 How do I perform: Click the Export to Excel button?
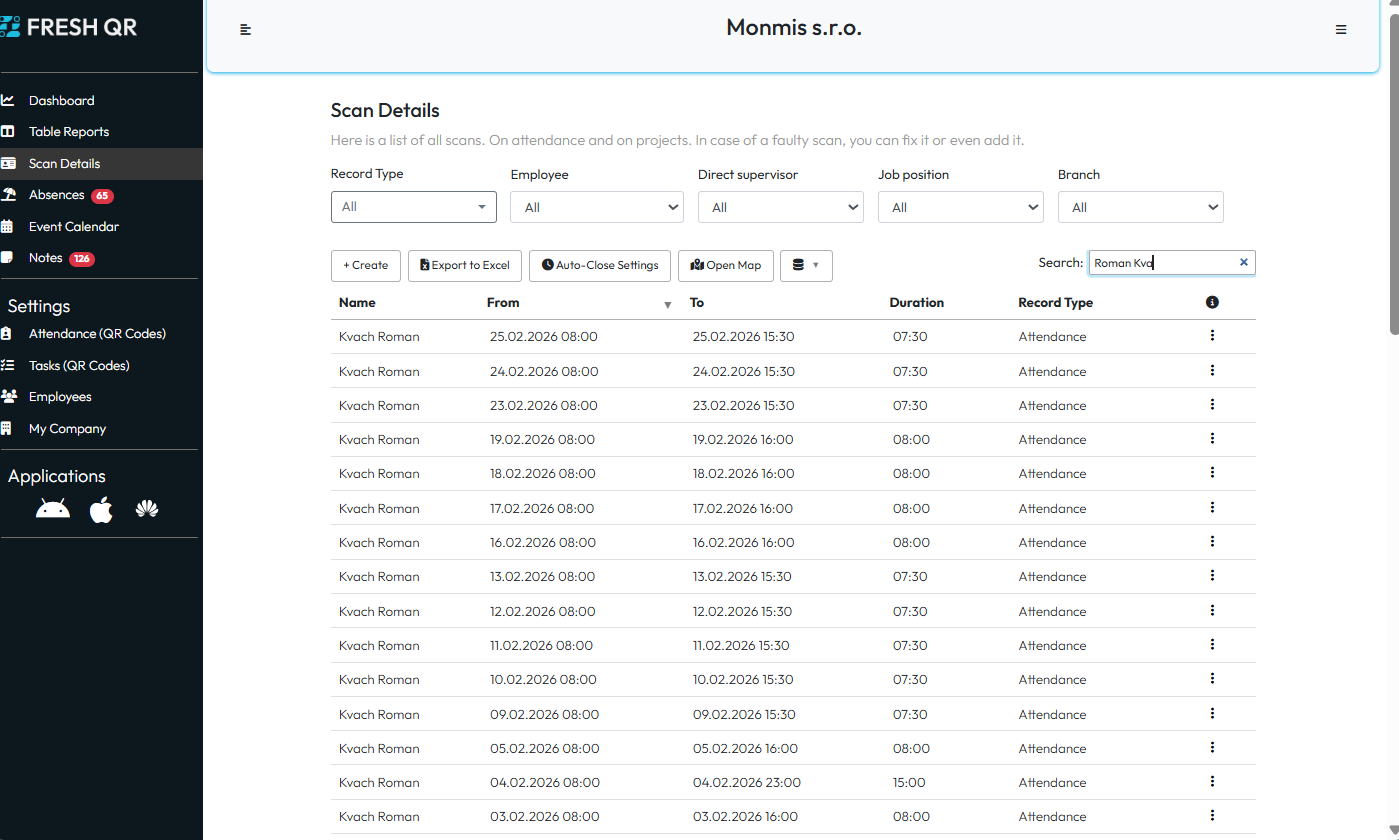[x=465, y=266]
